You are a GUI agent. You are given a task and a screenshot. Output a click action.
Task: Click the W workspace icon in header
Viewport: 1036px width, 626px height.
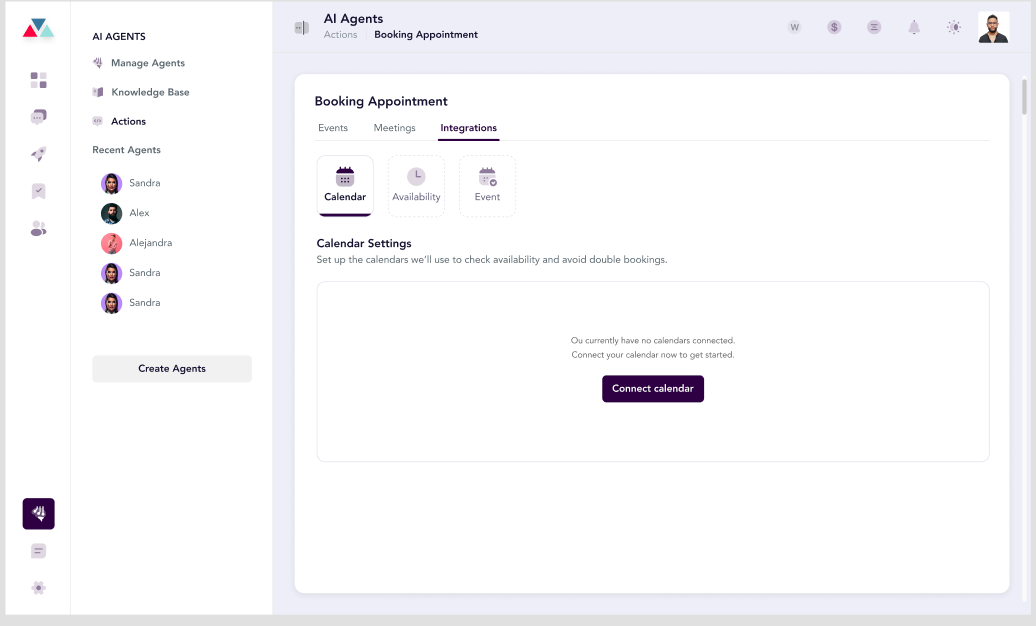(x=794, y=27)
